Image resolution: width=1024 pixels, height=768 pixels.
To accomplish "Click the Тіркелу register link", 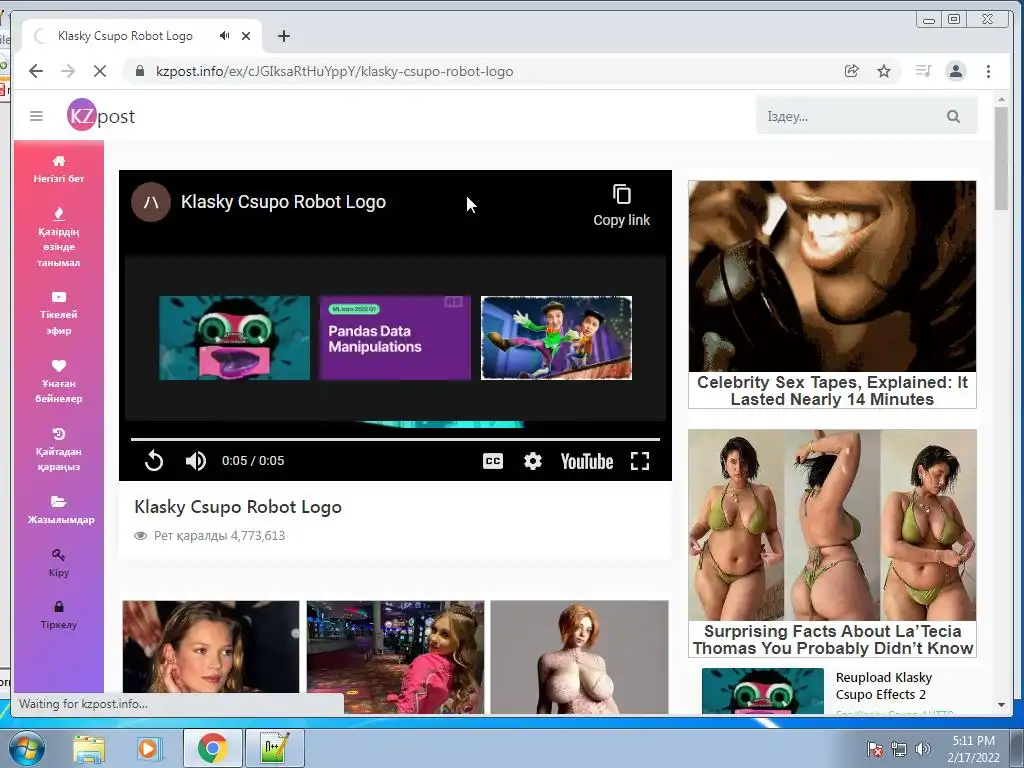I will [x=59, y=615].
